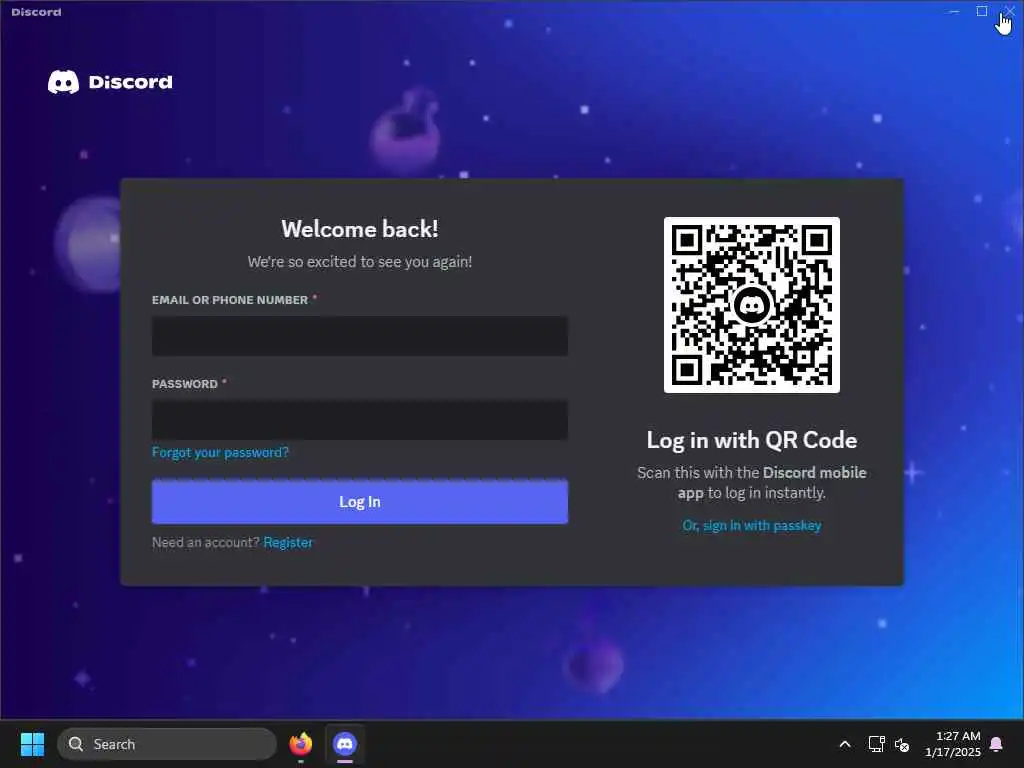Click the muted volume tray icon
This screenshot has width=1024, height=768.
(902, 744)
